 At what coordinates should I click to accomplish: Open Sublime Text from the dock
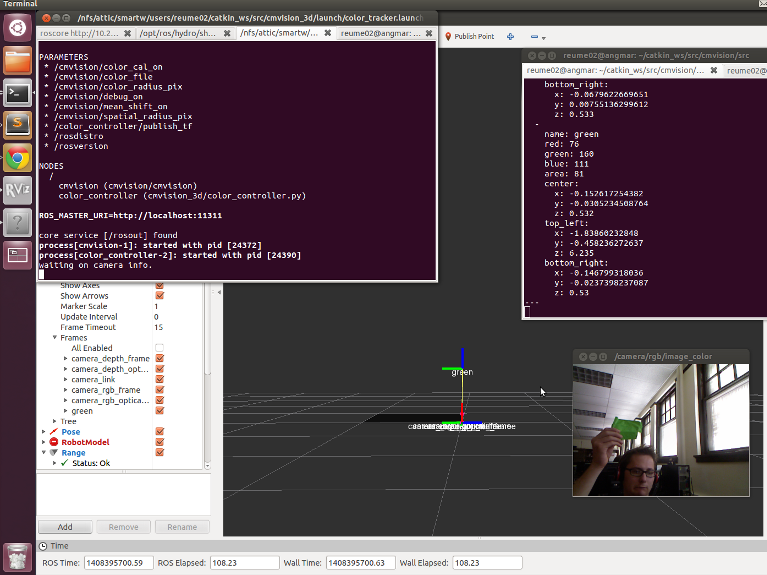coord(17,125)
